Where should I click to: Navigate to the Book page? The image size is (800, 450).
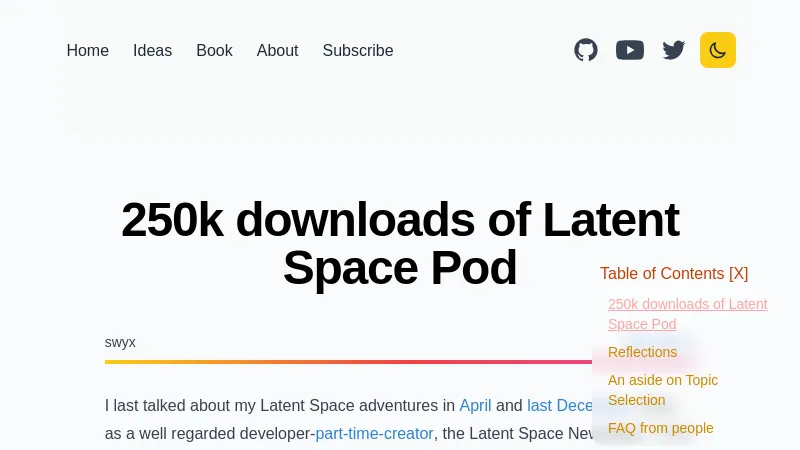[x=214, y=50]
